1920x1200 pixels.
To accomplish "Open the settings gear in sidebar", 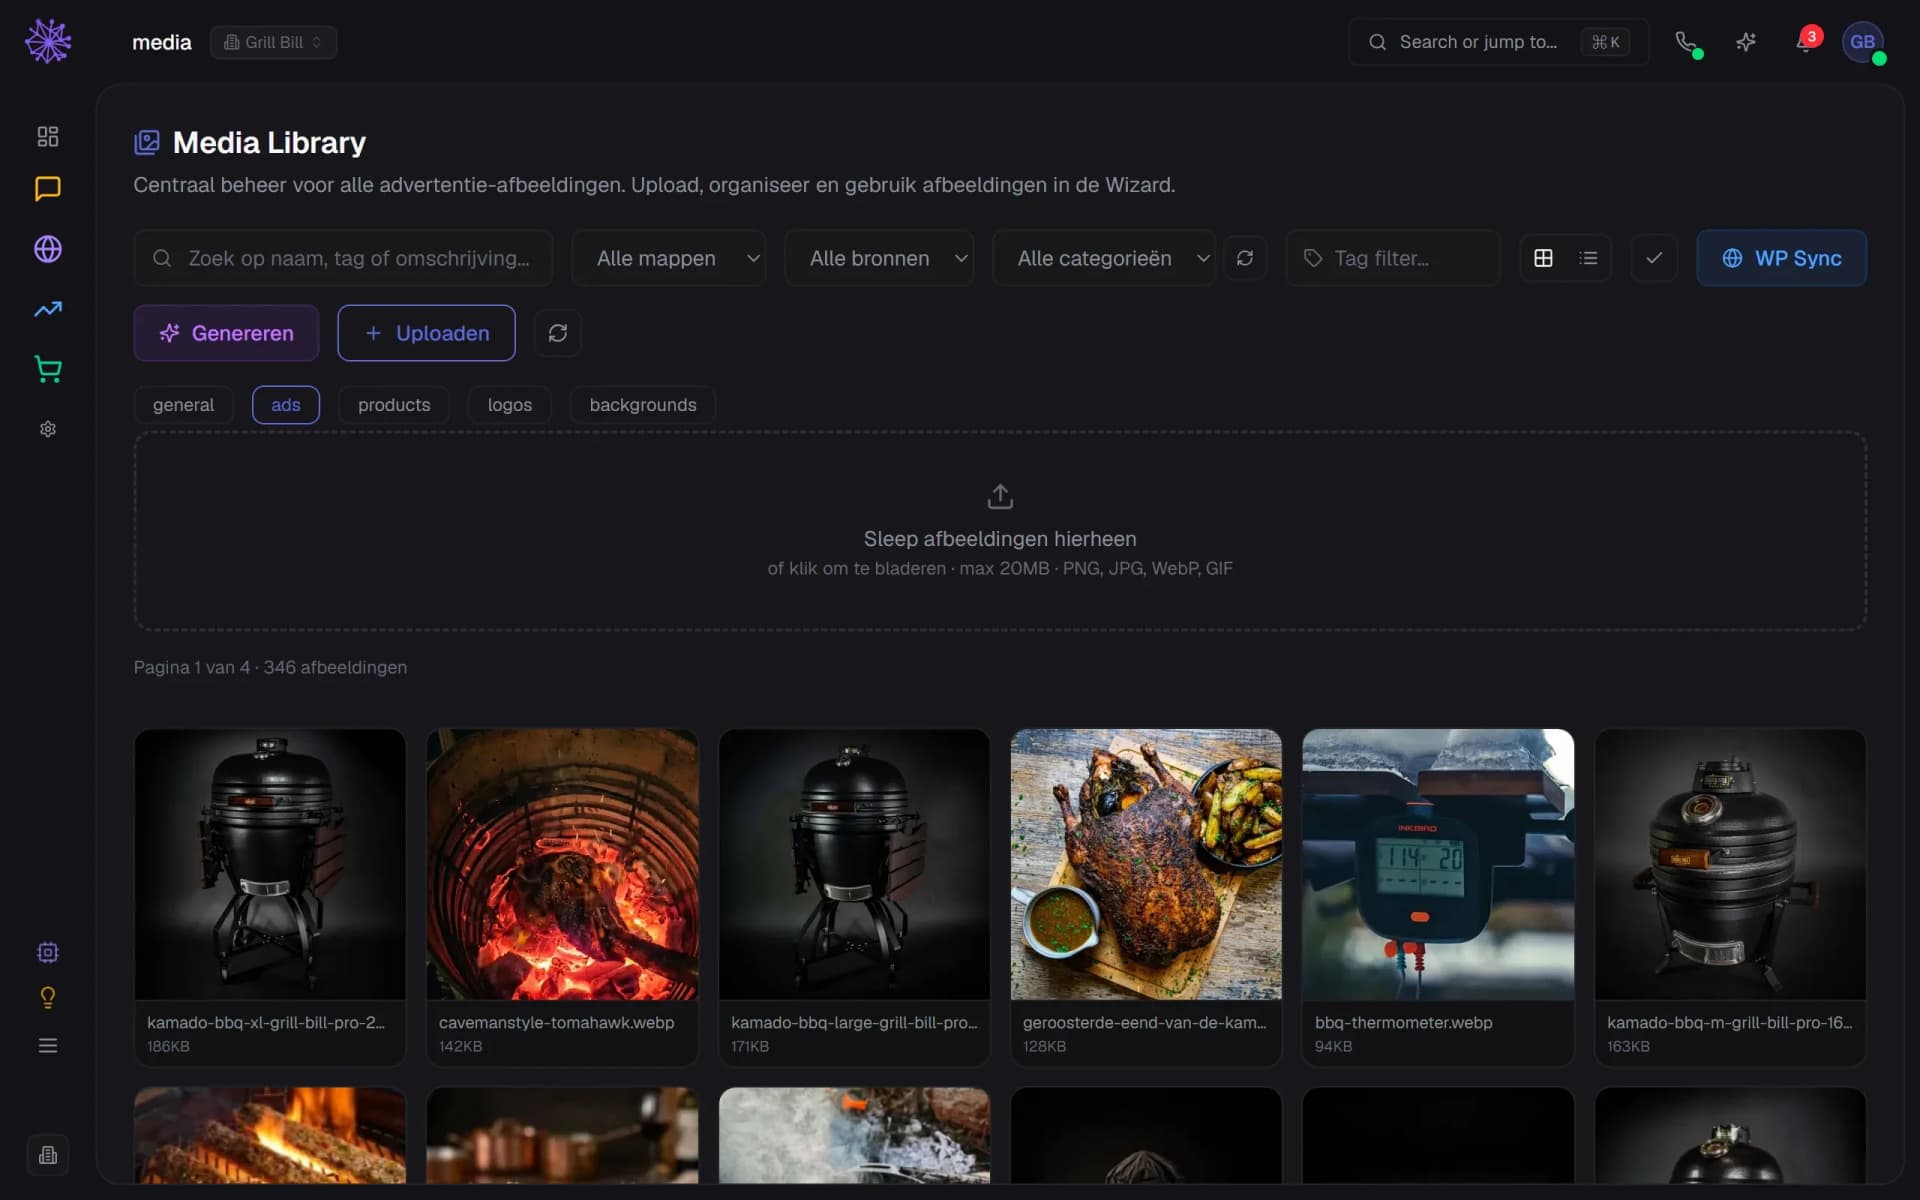I will [x=48, y=429].
